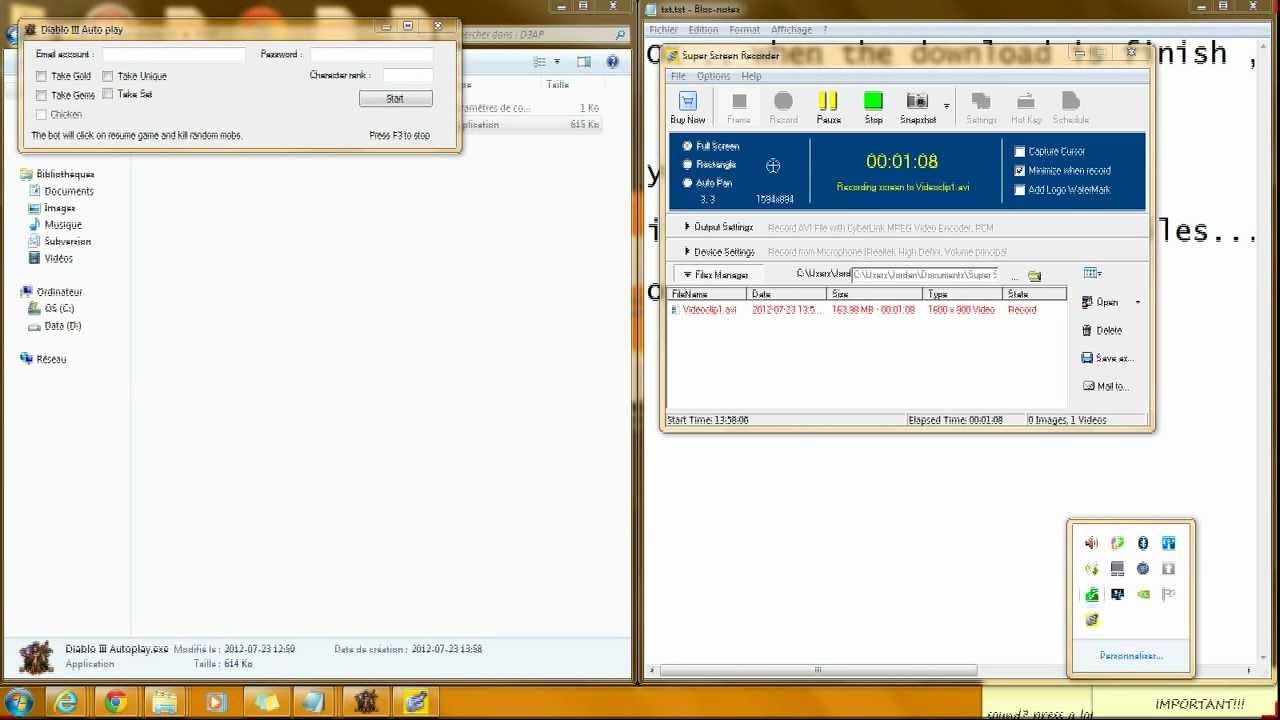Viewport: 1280px width, 720px height.
Task: Click the output folder path field
Action: (x=925, y=274)
